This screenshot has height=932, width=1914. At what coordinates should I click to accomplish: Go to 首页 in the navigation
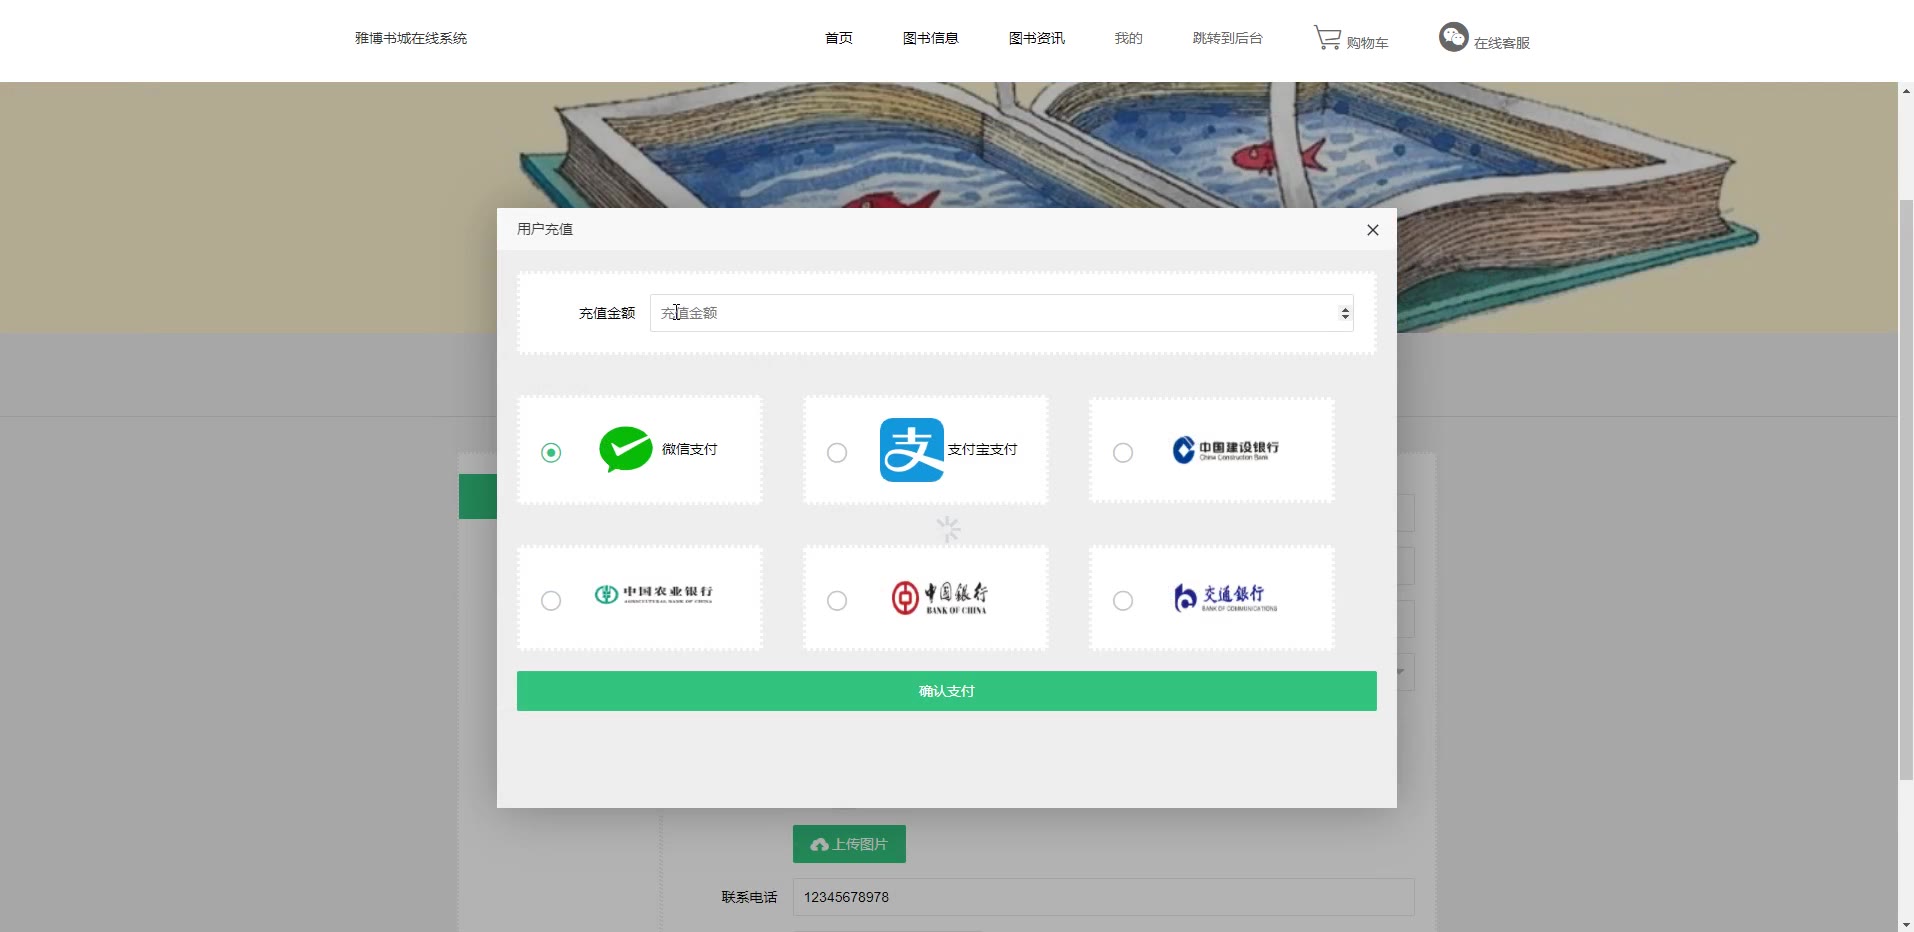pyautogui.click(x=839, y=38)
